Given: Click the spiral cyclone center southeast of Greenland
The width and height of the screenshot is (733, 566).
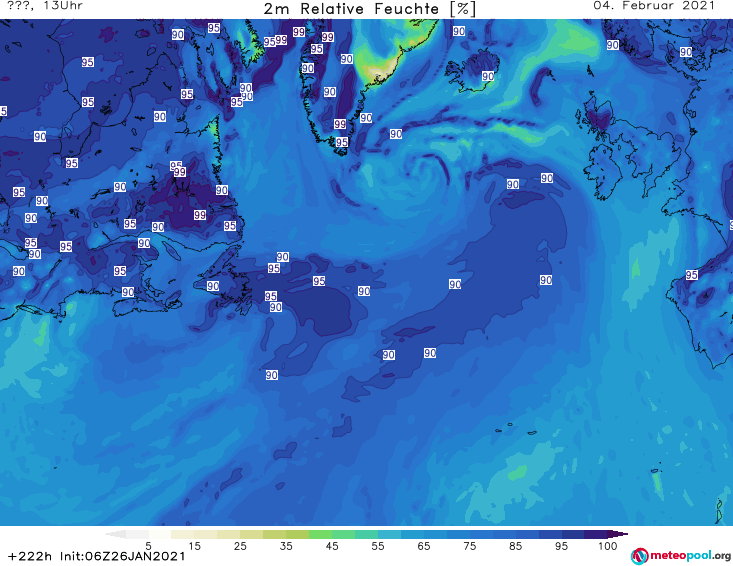Looking at the screenshot, I should 423,172.
